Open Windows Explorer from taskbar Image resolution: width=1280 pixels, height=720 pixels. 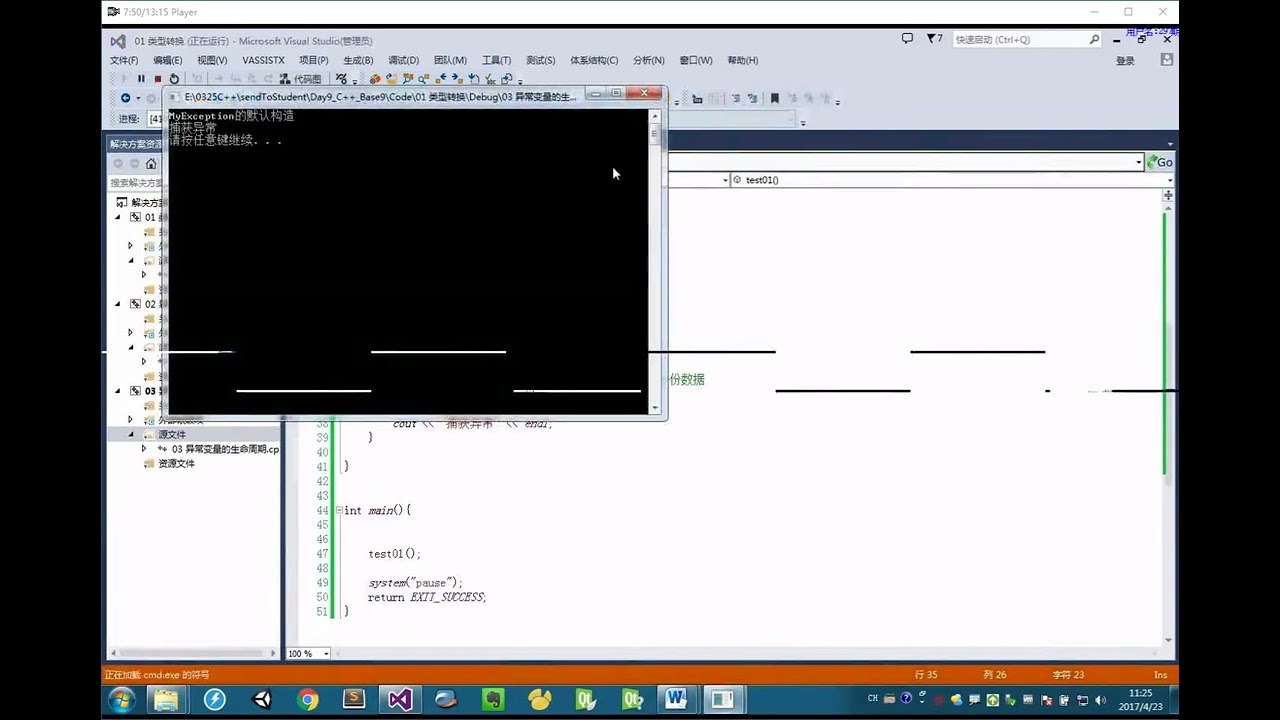pyautogui.click(x=166, y=699)
